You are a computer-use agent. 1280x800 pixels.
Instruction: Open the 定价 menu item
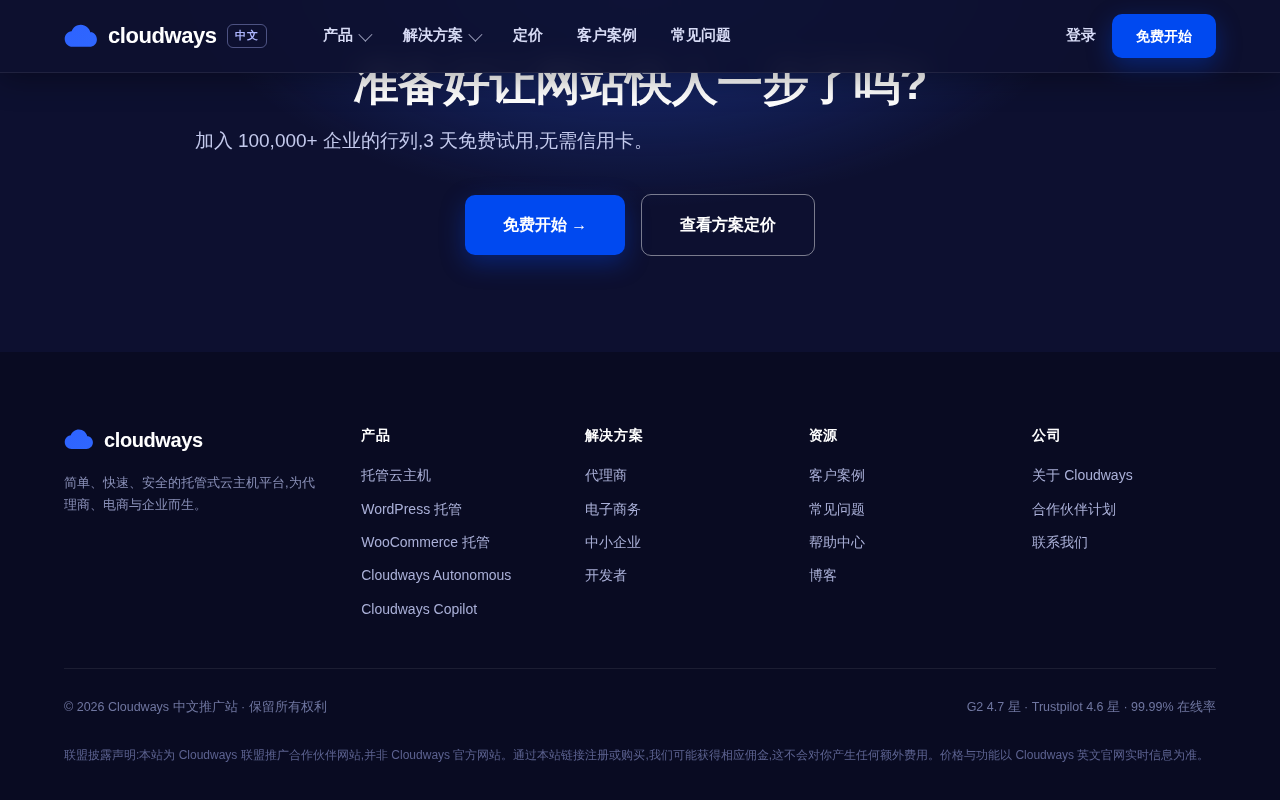pyautogui.click(x=528, y=36)
